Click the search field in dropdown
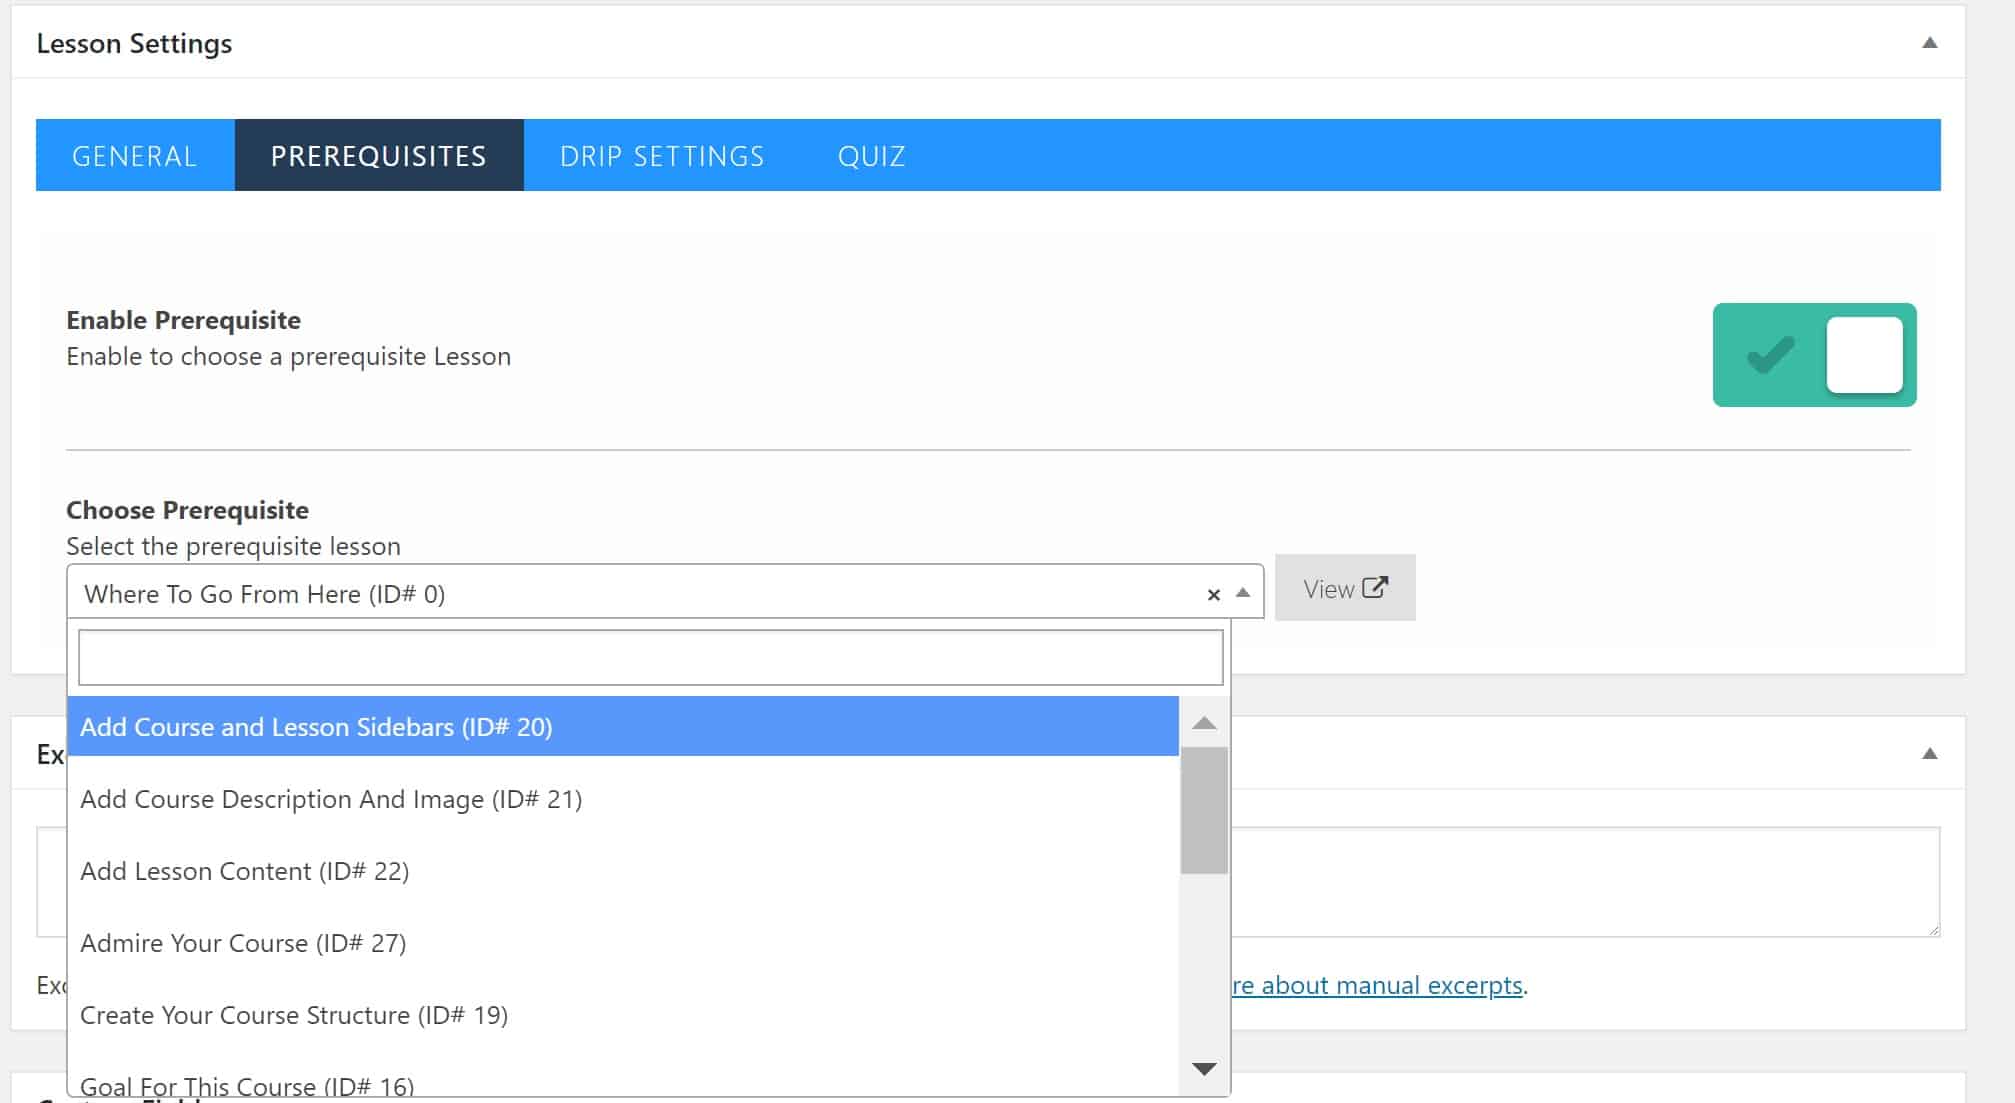Image resolution: width=2015 pixels, height=1103 pixels. coord(650,658)
